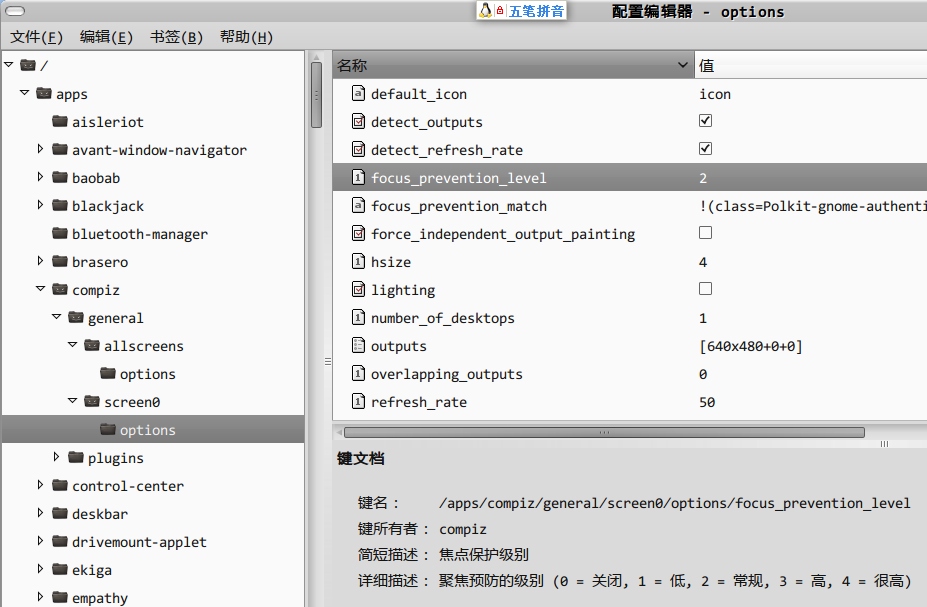The image size is (927, 607).
Task: Click the refresh_rate value 50
Action: [707, 402]
